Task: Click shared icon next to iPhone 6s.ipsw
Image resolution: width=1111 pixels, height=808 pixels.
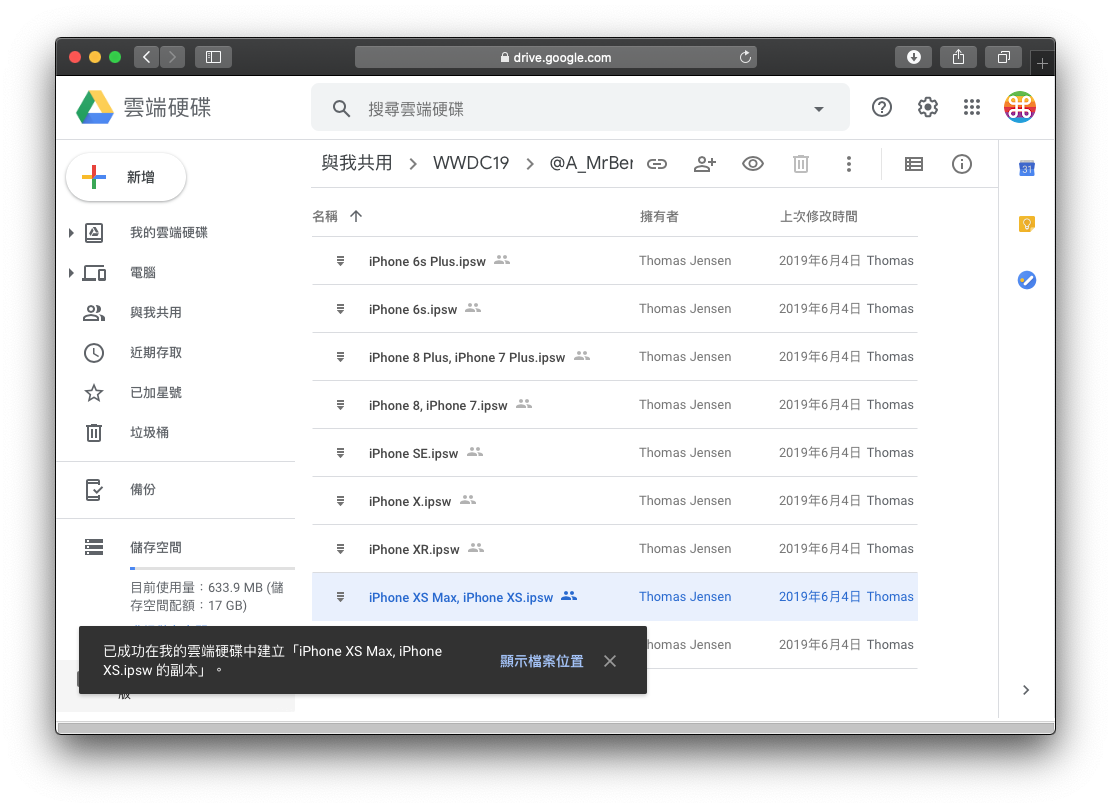Action: (473, 308)
